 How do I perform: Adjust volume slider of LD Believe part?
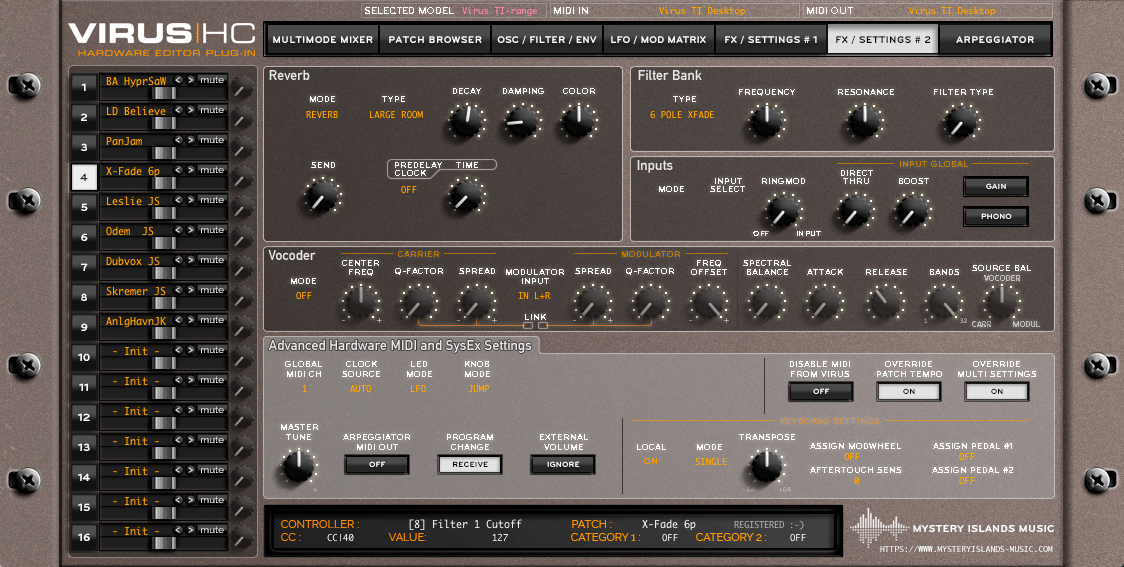164,123
